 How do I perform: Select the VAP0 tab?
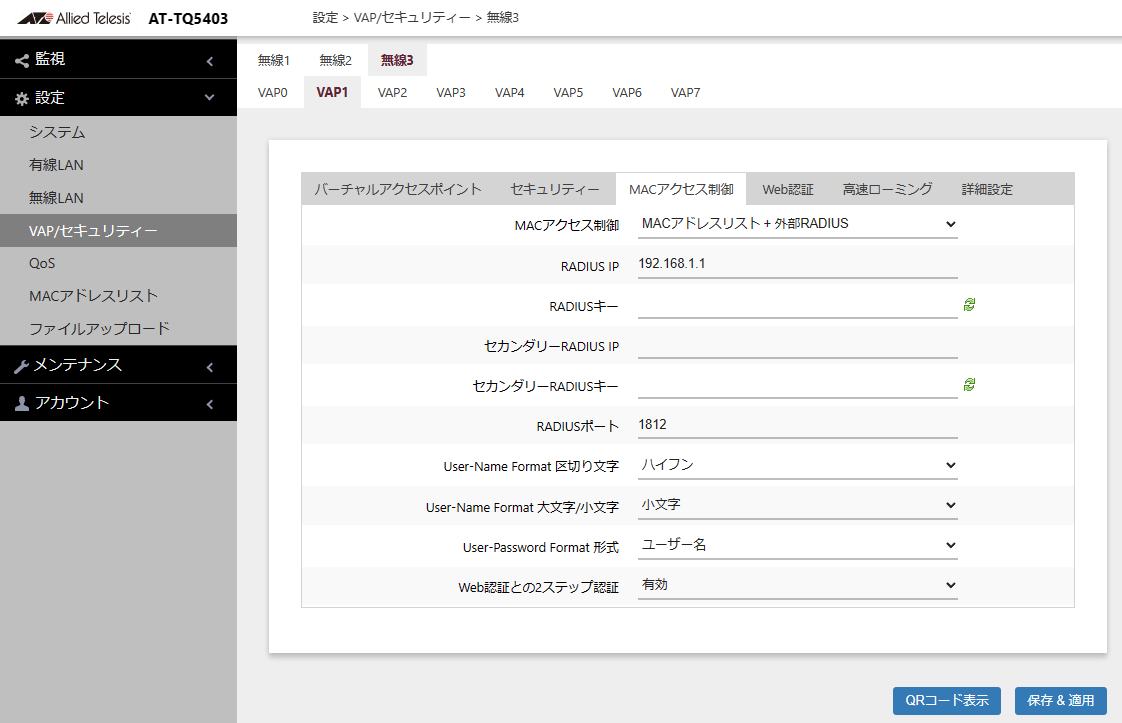point(273,92)
